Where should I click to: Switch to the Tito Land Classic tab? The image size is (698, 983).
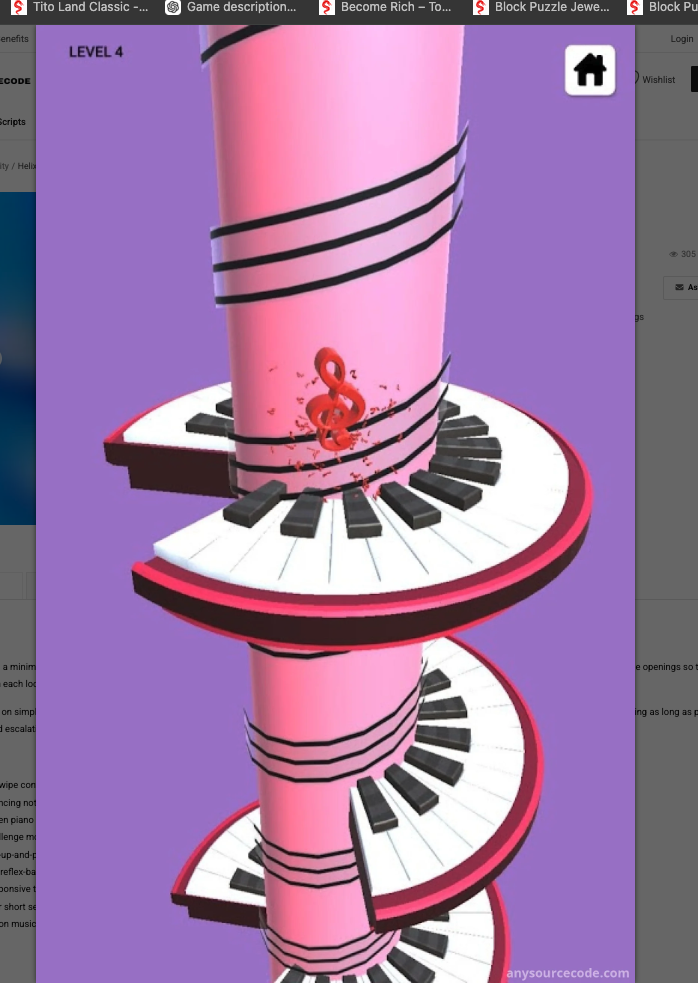83,8
